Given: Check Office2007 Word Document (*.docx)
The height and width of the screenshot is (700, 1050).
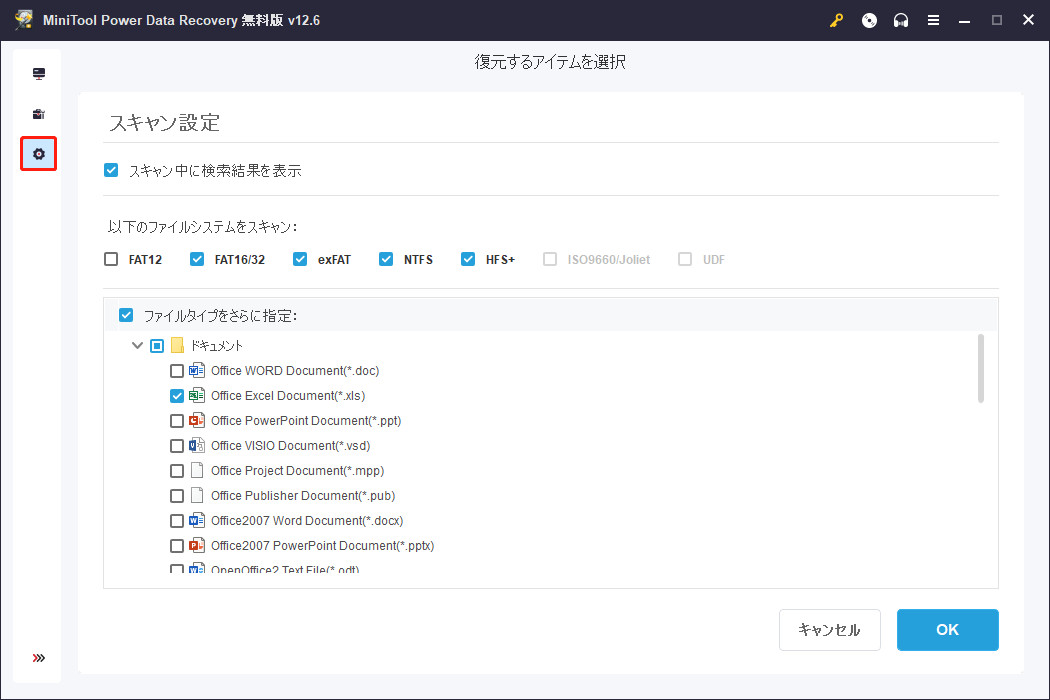Looking at the screenshot, I should (x=177, y=521).
